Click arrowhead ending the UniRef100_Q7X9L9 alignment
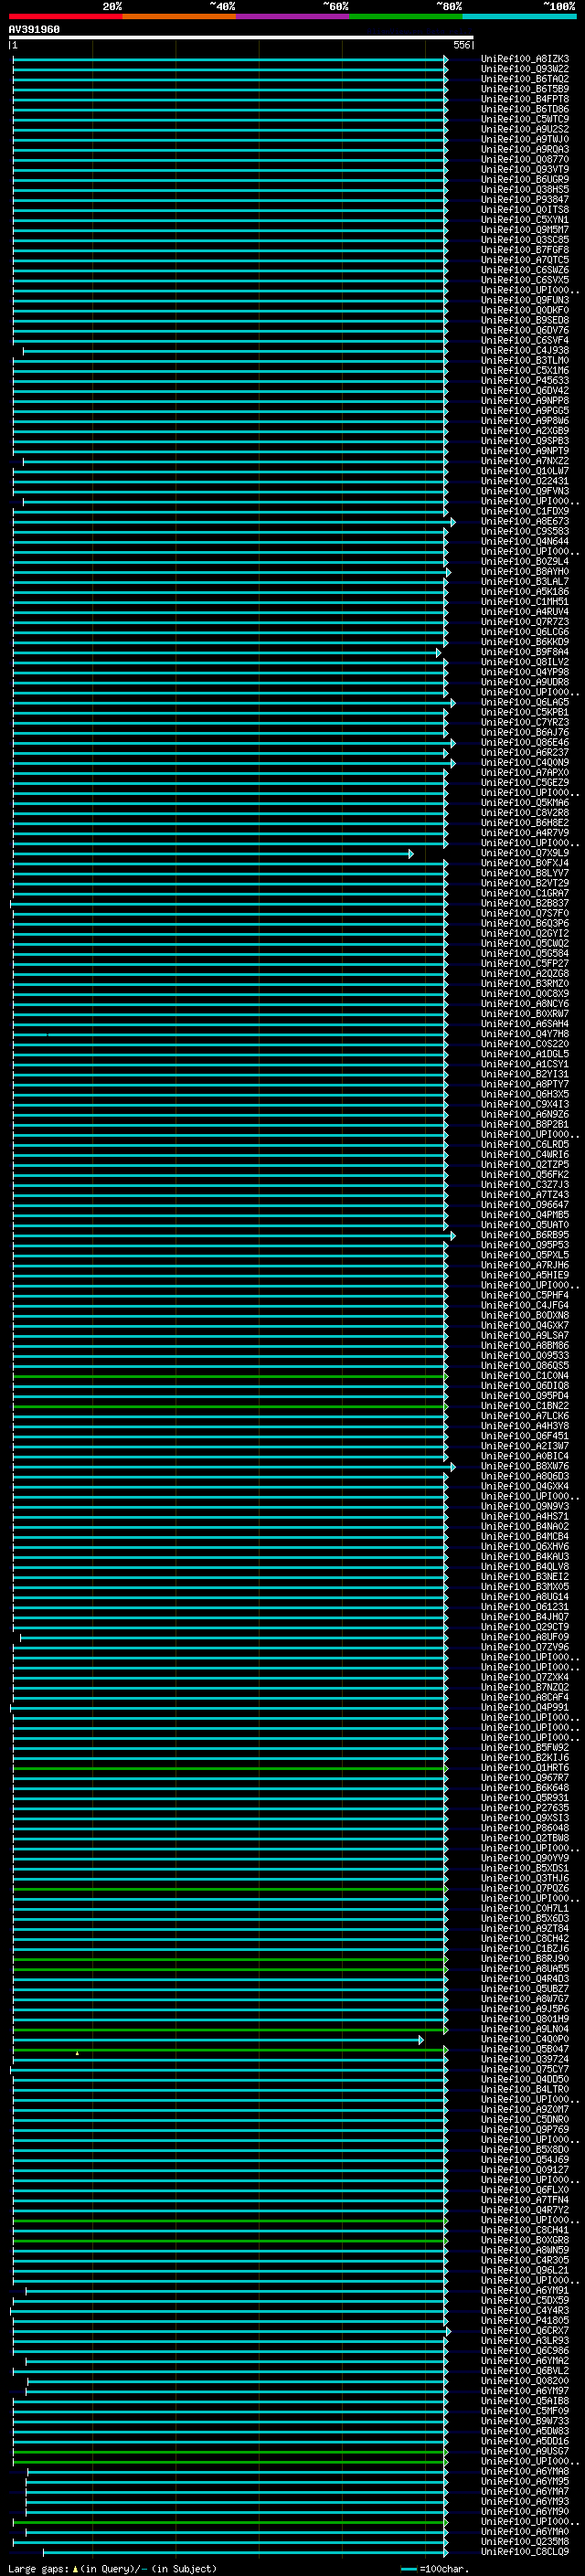This screenshot has width=585, height=2576. pos(411,854)
